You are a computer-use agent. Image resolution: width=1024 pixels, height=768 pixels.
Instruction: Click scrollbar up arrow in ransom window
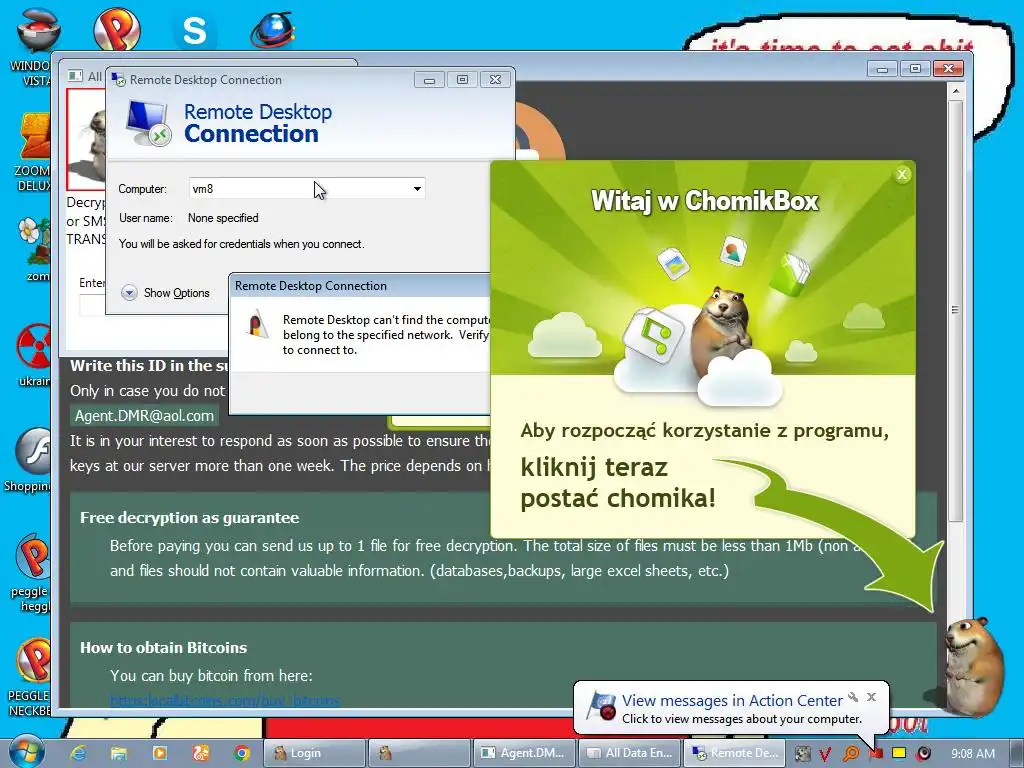click(x=955, y=91)
